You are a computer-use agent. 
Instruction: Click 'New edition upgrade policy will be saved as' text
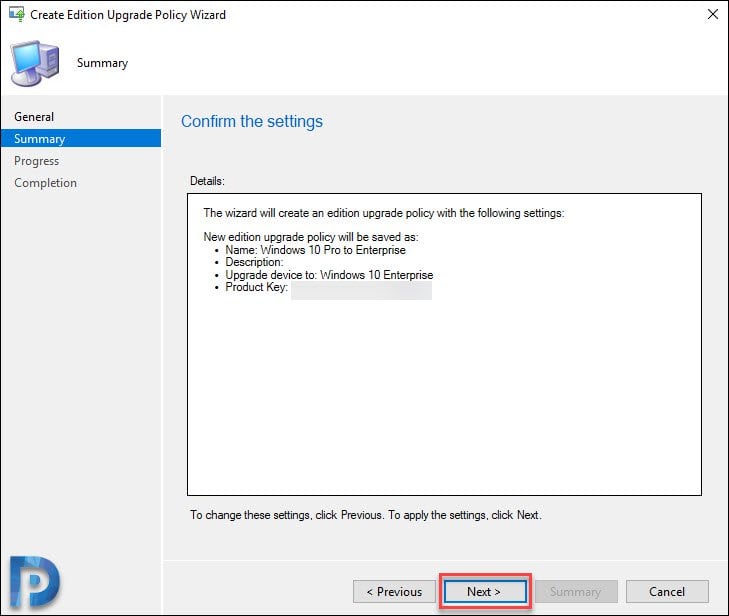[311, 237]
